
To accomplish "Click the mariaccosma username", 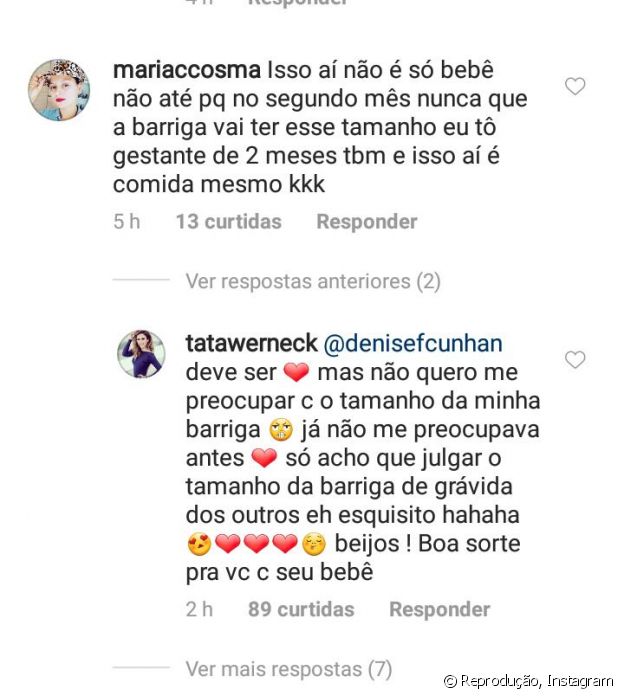I will tap(186, 73).
